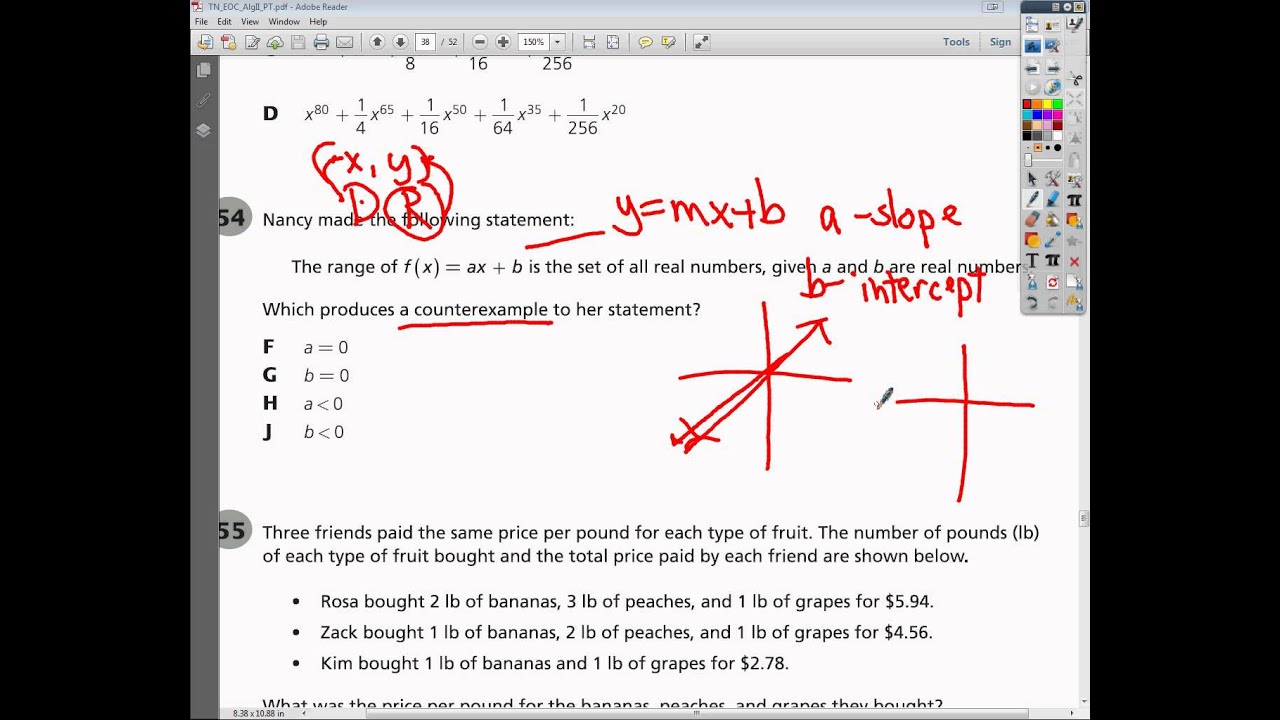Viewport: 1280px width, 720px height.
Task: Select the pen tool in the floating palette
Action: 1032,199
